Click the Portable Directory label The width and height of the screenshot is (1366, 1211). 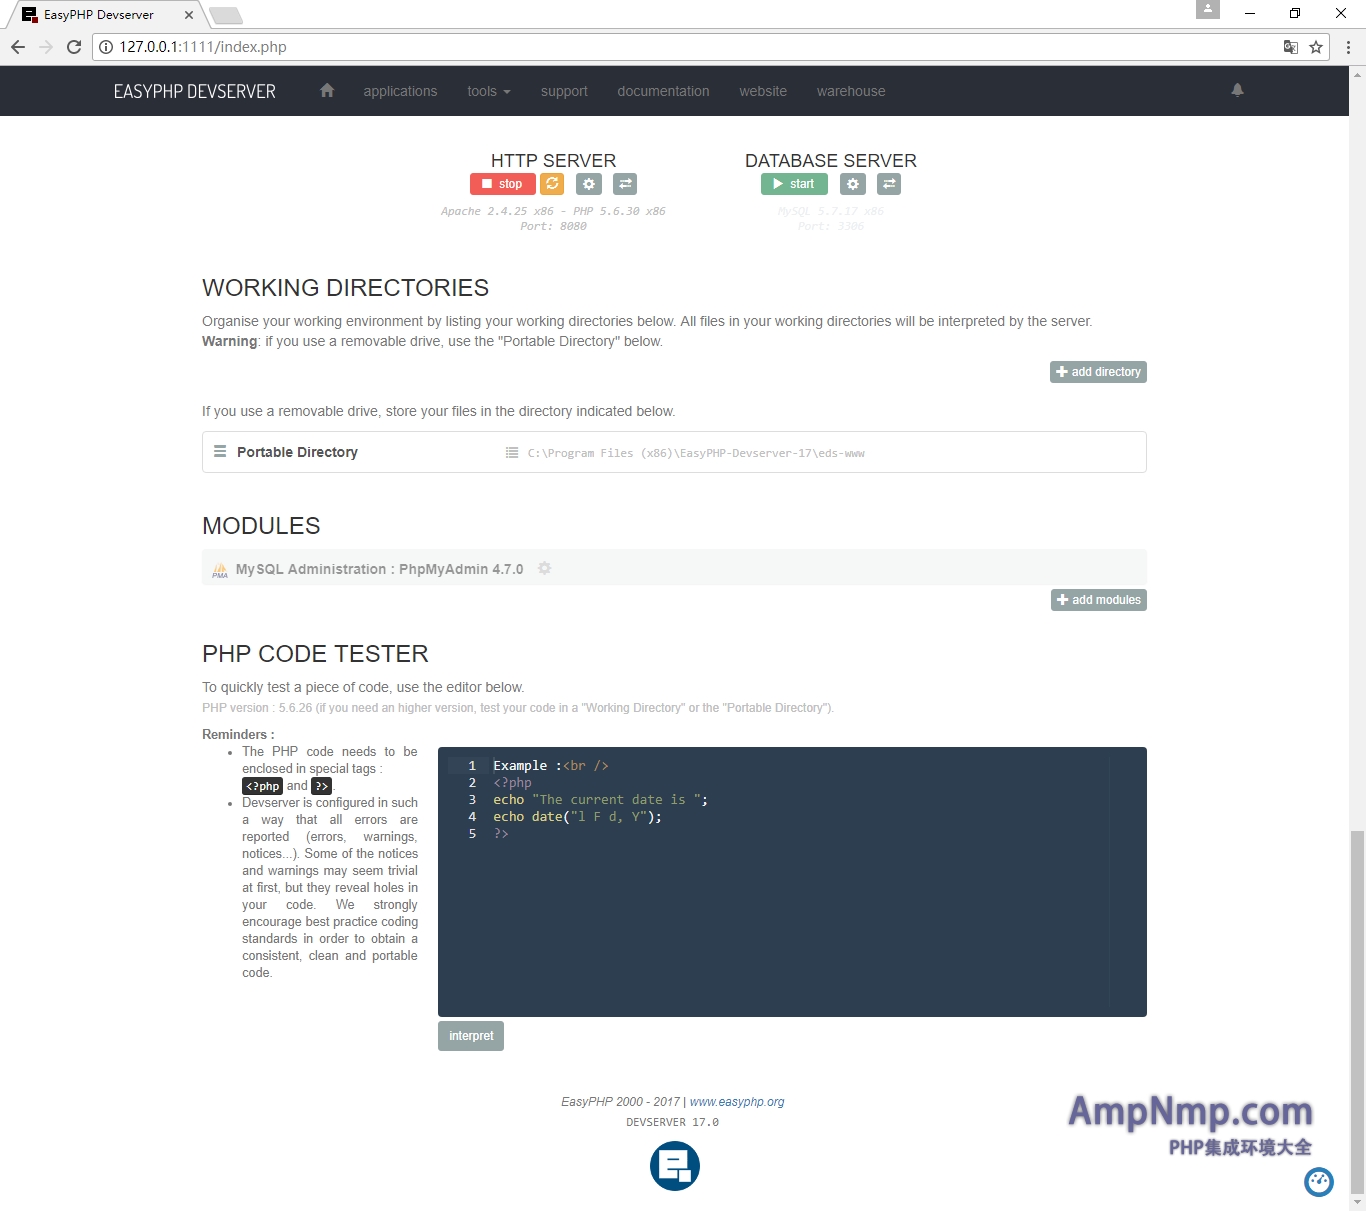tap(297, 452)
